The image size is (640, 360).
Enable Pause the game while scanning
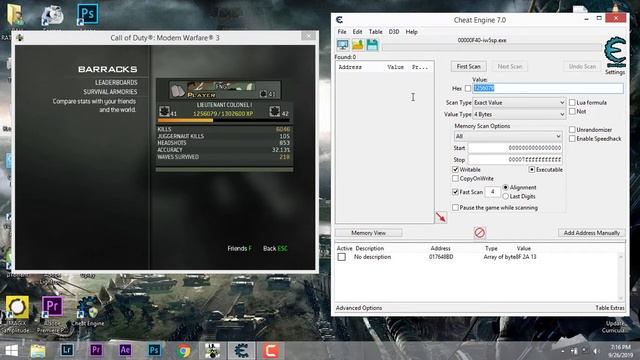[456, 208]
